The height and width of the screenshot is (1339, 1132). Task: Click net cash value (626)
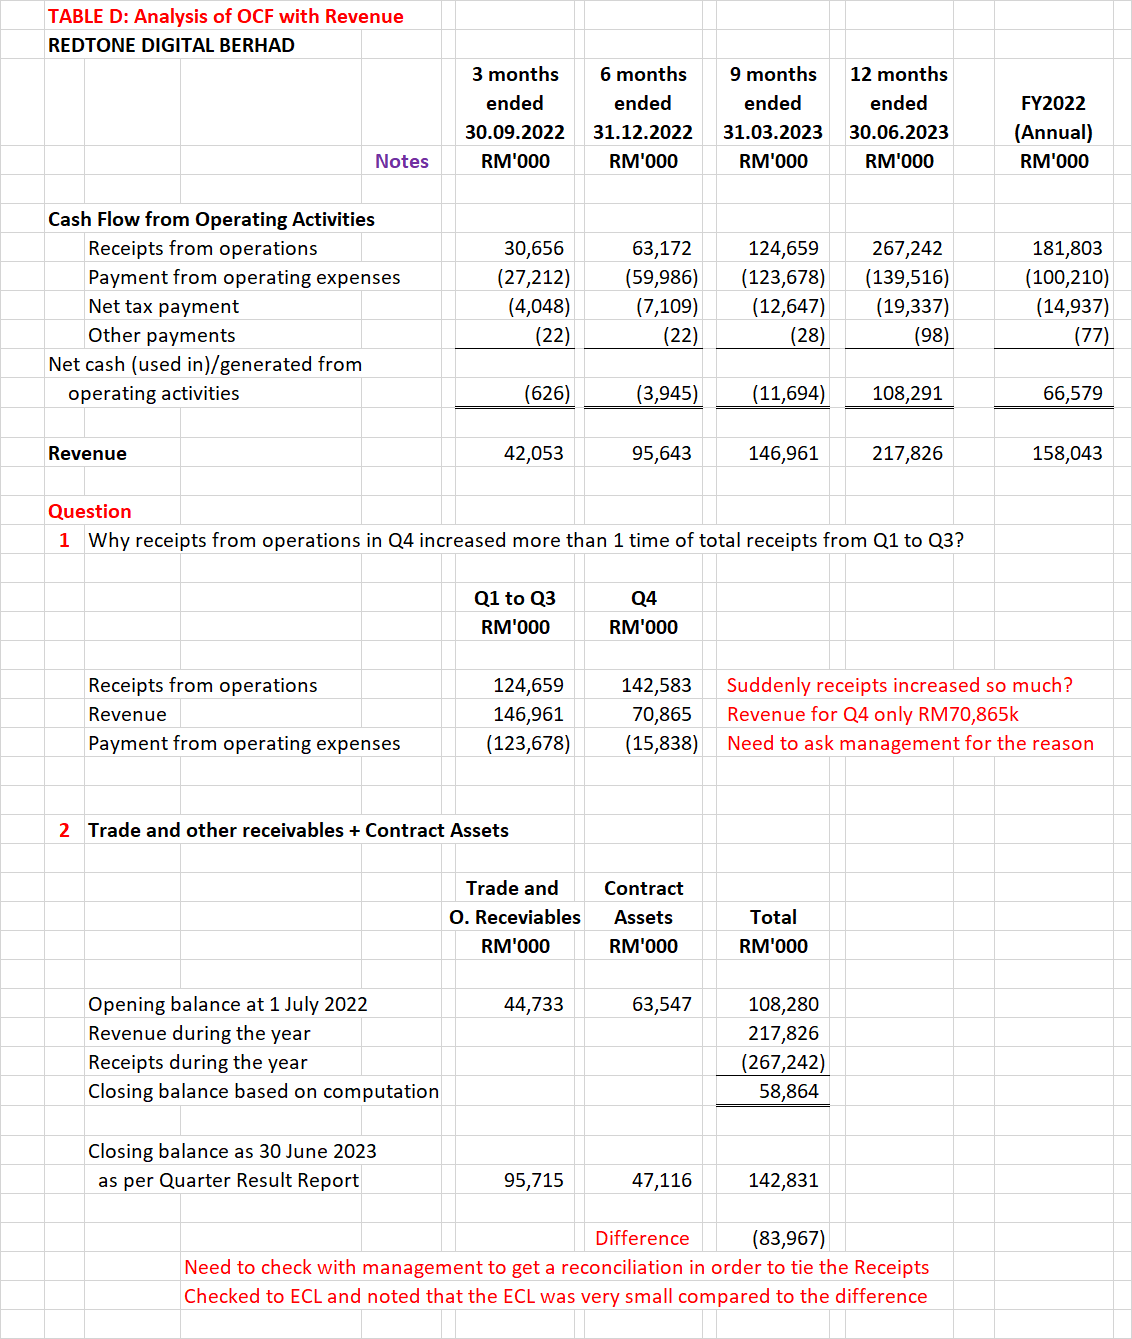(547, 393)
